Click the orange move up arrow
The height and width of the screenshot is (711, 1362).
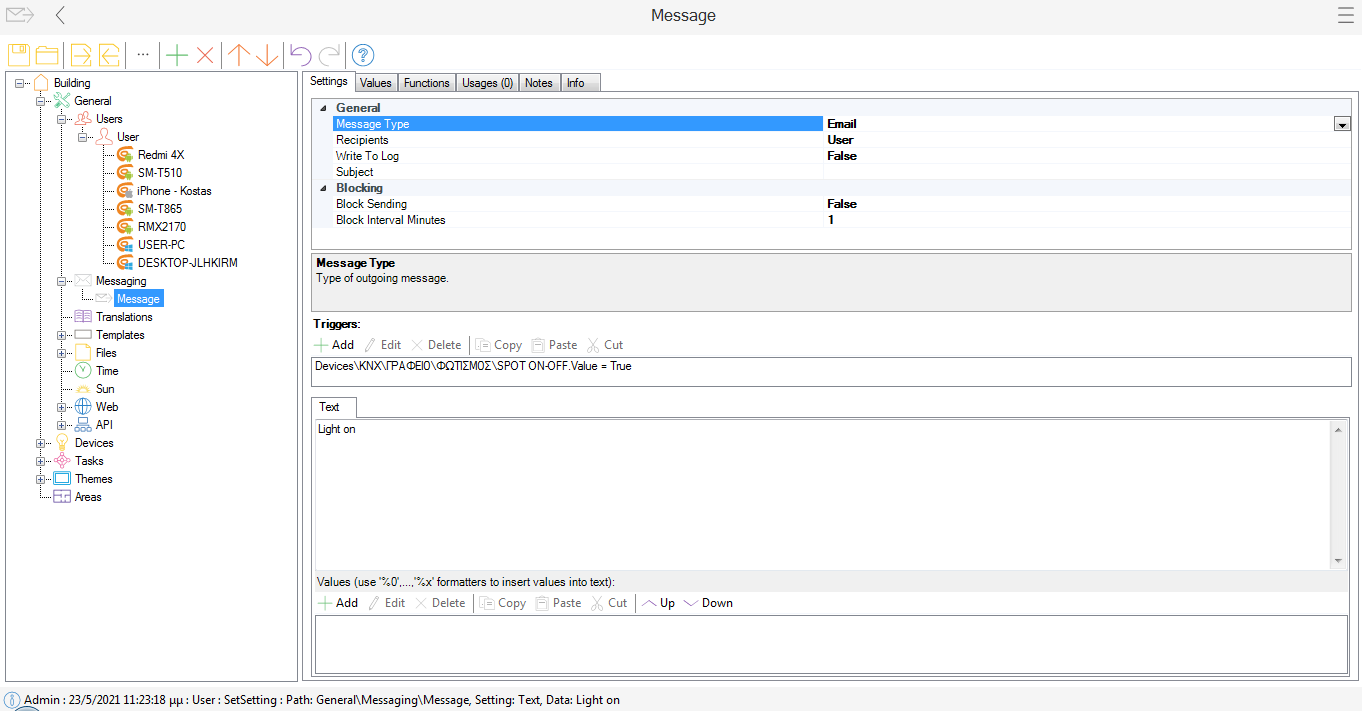[x=238, y=55]
